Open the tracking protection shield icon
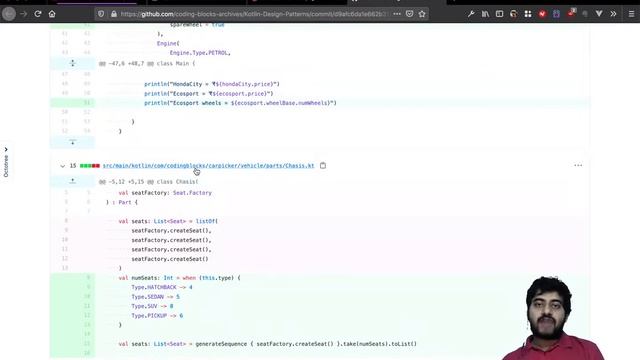The image size is (640, 360). [x=101, y=14]
